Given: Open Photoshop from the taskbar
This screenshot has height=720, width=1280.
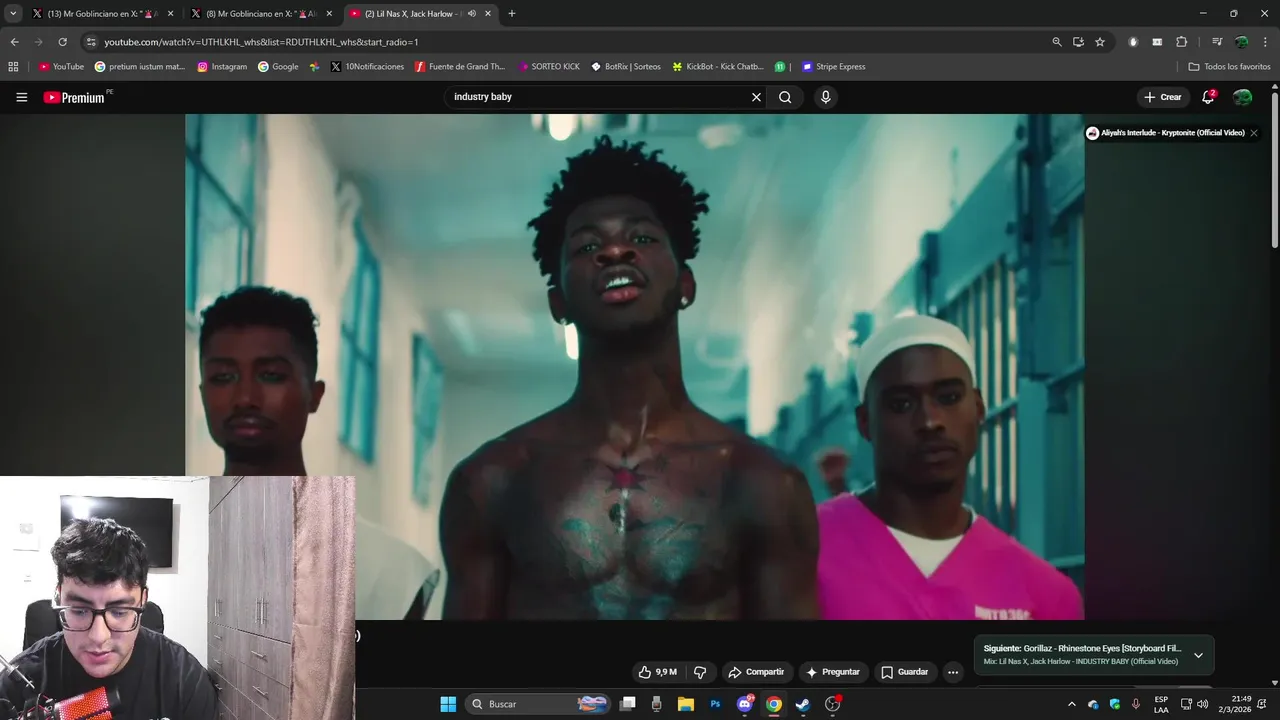Looking at the screenshot, I should coord(715,704).
